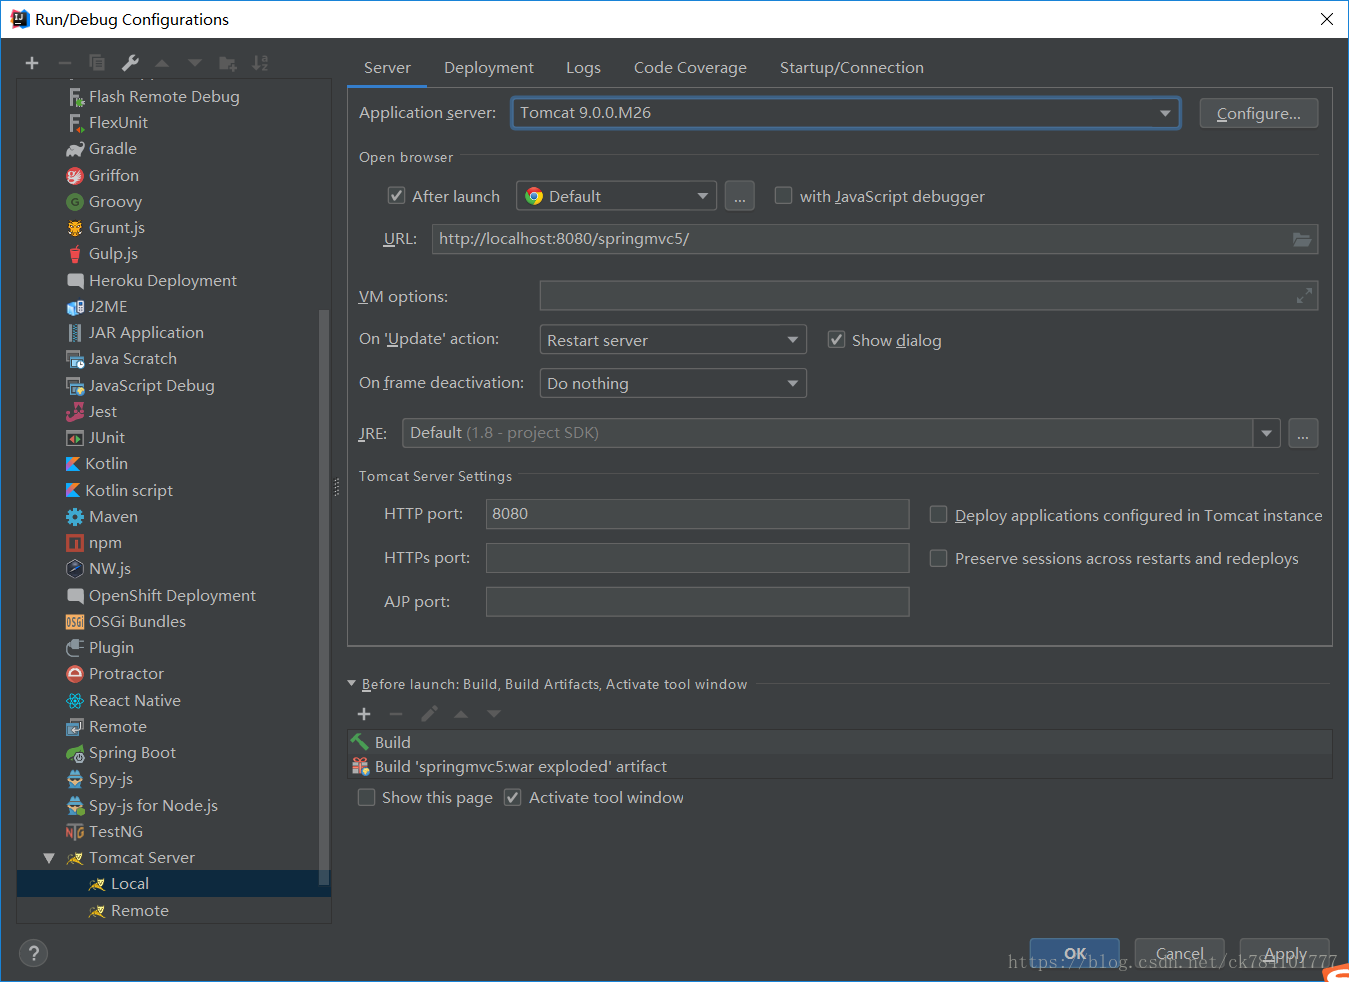Collapse the Before launch section

click(351, 684)
